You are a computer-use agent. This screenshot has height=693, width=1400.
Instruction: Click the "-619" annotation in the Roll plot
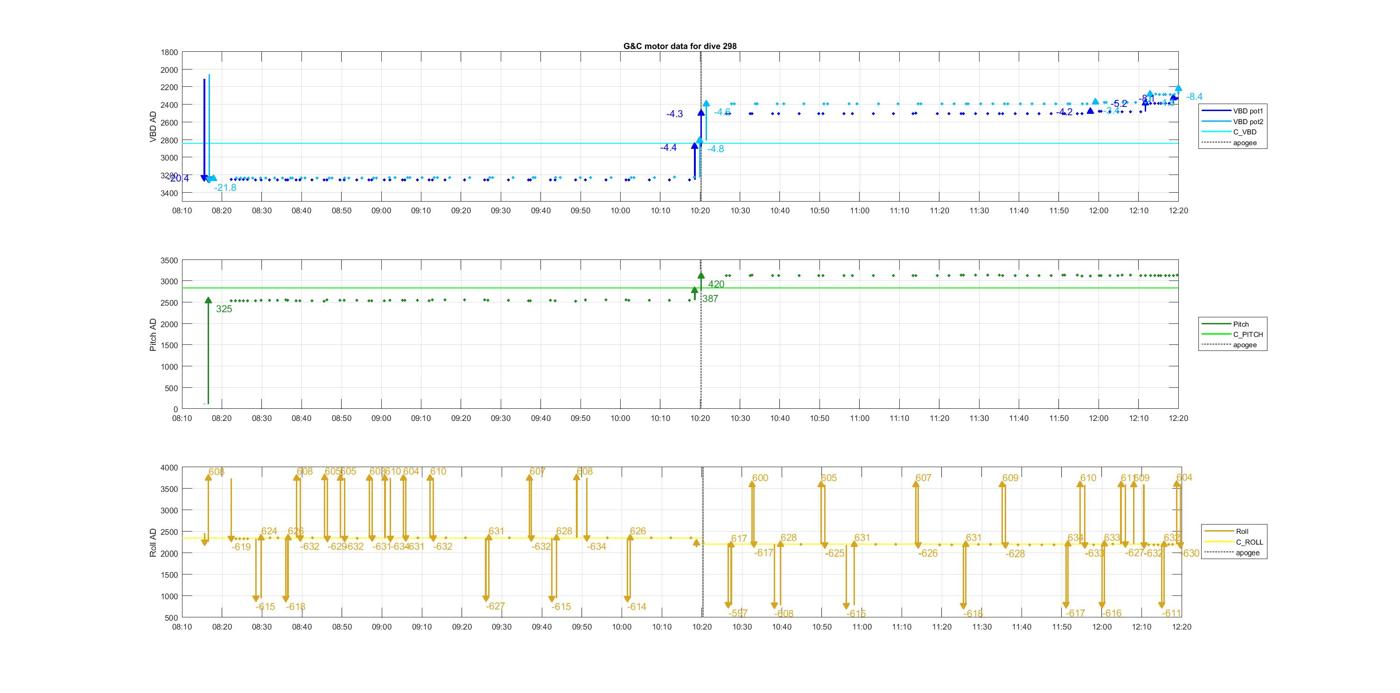point(241,547)
